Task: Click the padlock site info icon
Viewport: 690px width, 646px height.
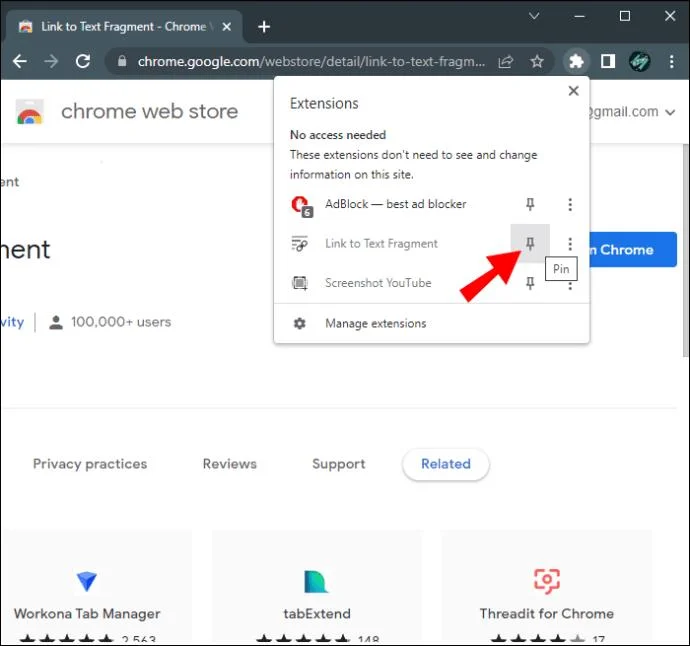Action: point(122,61)
